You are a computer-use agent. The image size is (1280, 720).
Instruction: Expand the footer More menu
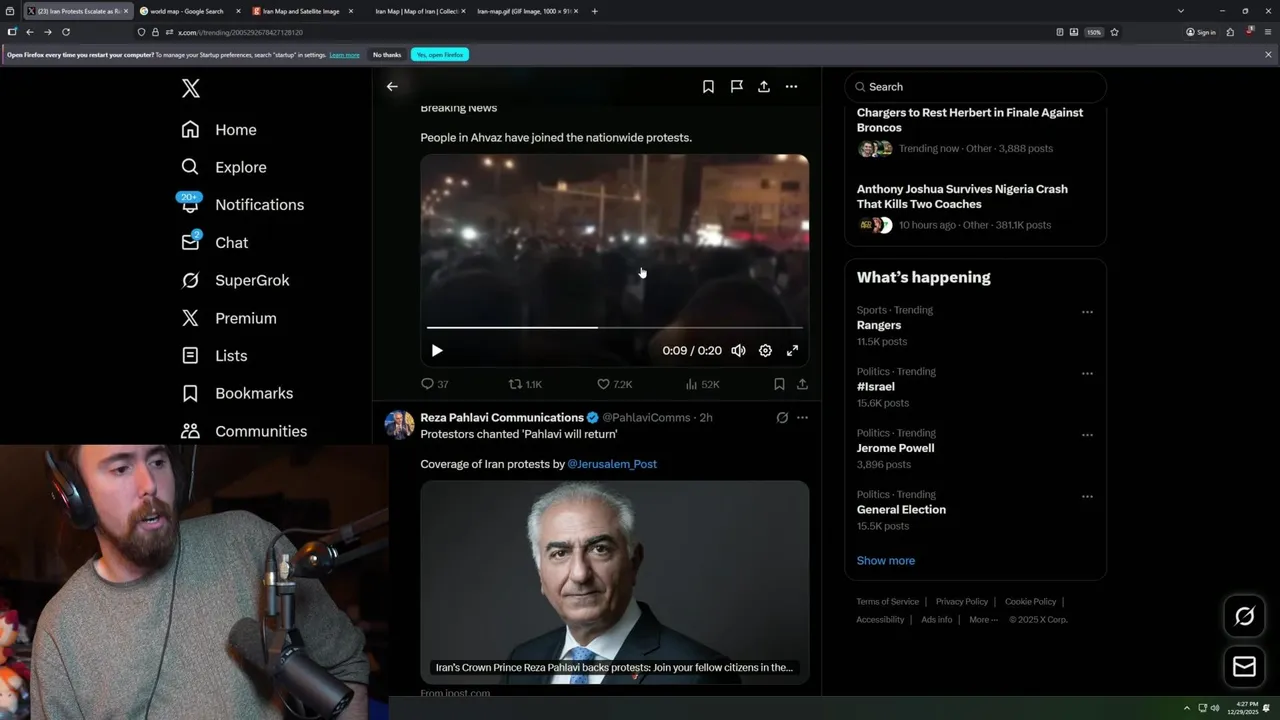click(x=983, y=620)
